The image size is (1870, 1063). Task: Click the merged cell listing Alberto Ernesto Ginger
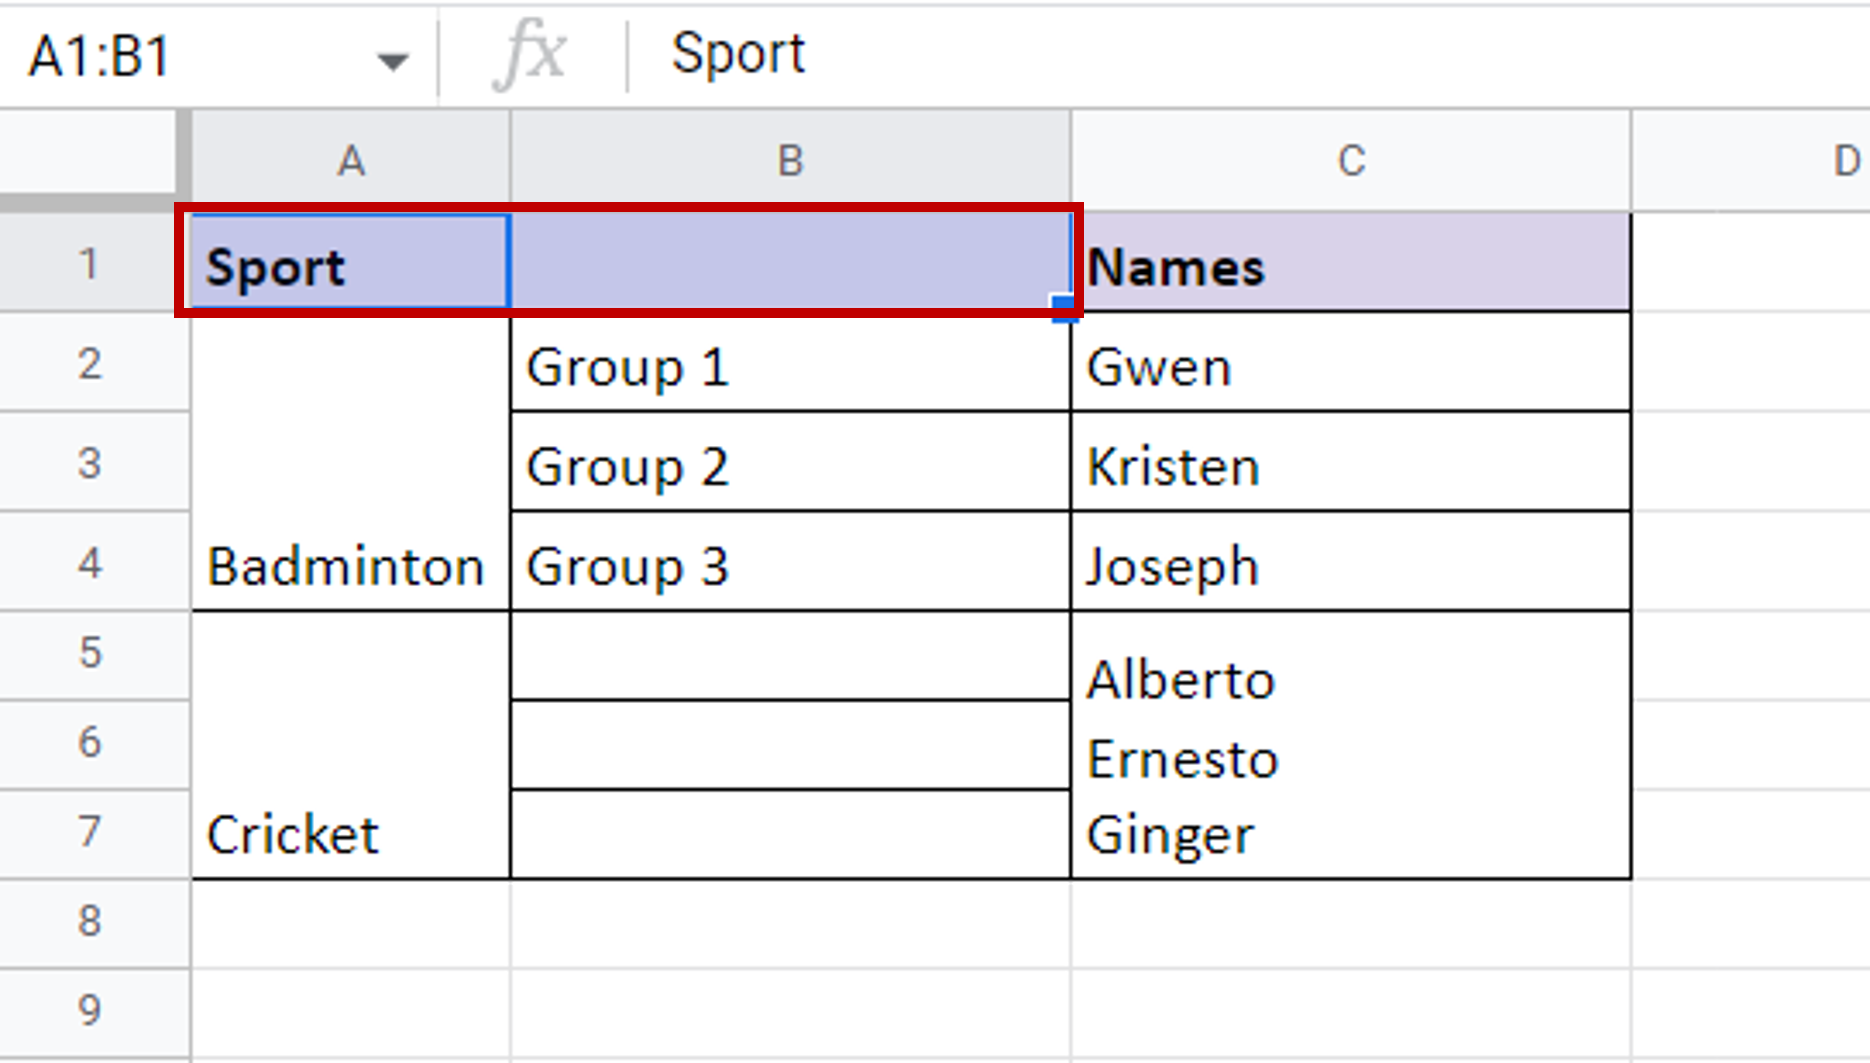coord(1350,745)
